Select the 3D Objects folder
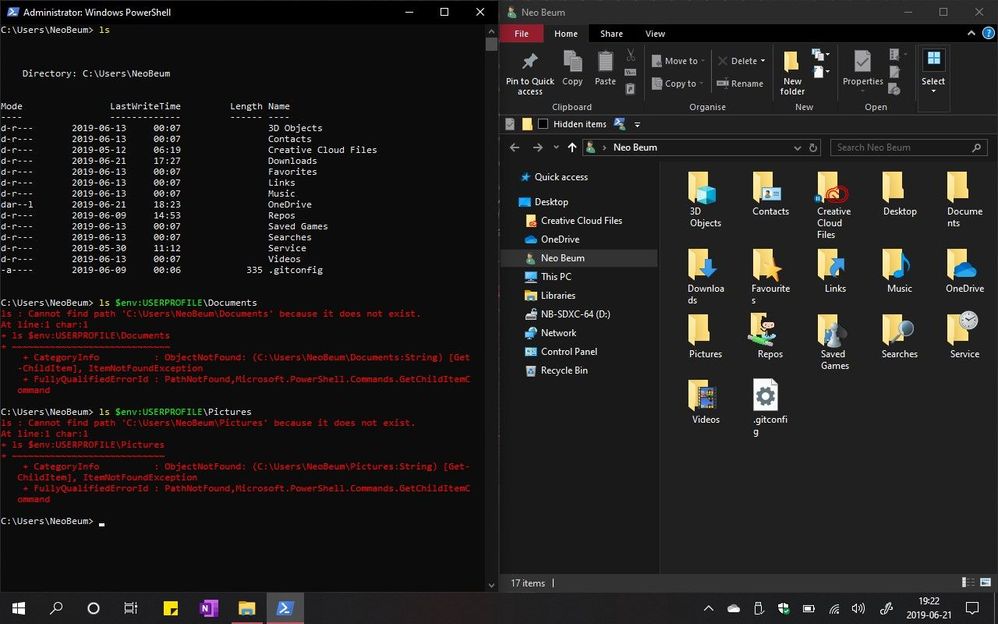The height and width of the screenshot is (624, 998). coord(705,199)
